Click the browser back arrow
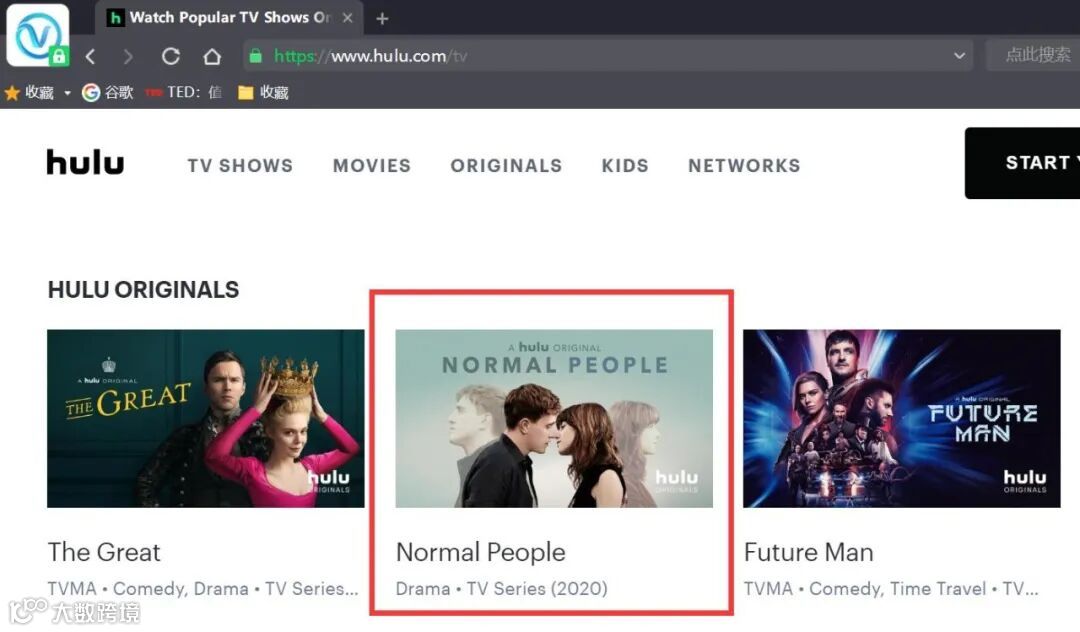The width and height of the screenshot is (1080, 632). point(90,56)
